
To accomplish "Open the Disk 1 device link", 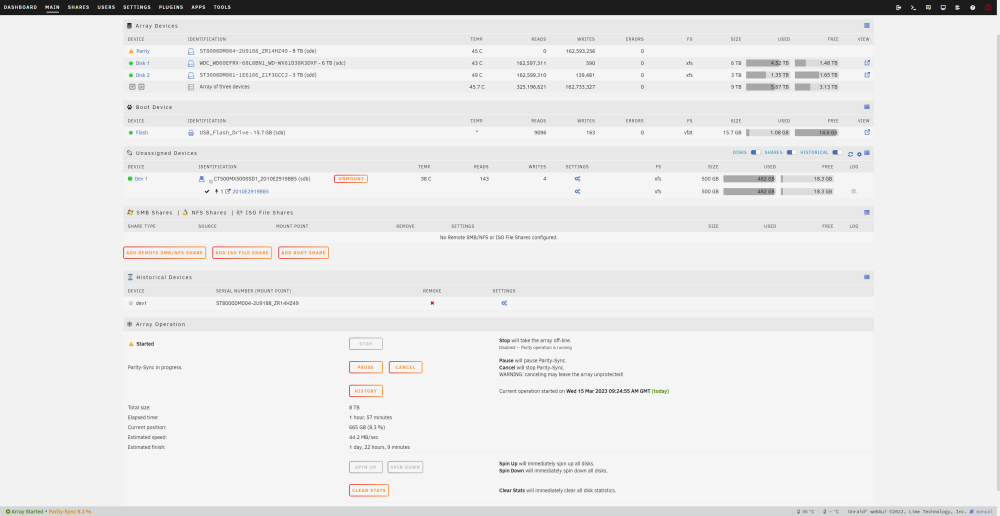I will [x=143, y=63].
